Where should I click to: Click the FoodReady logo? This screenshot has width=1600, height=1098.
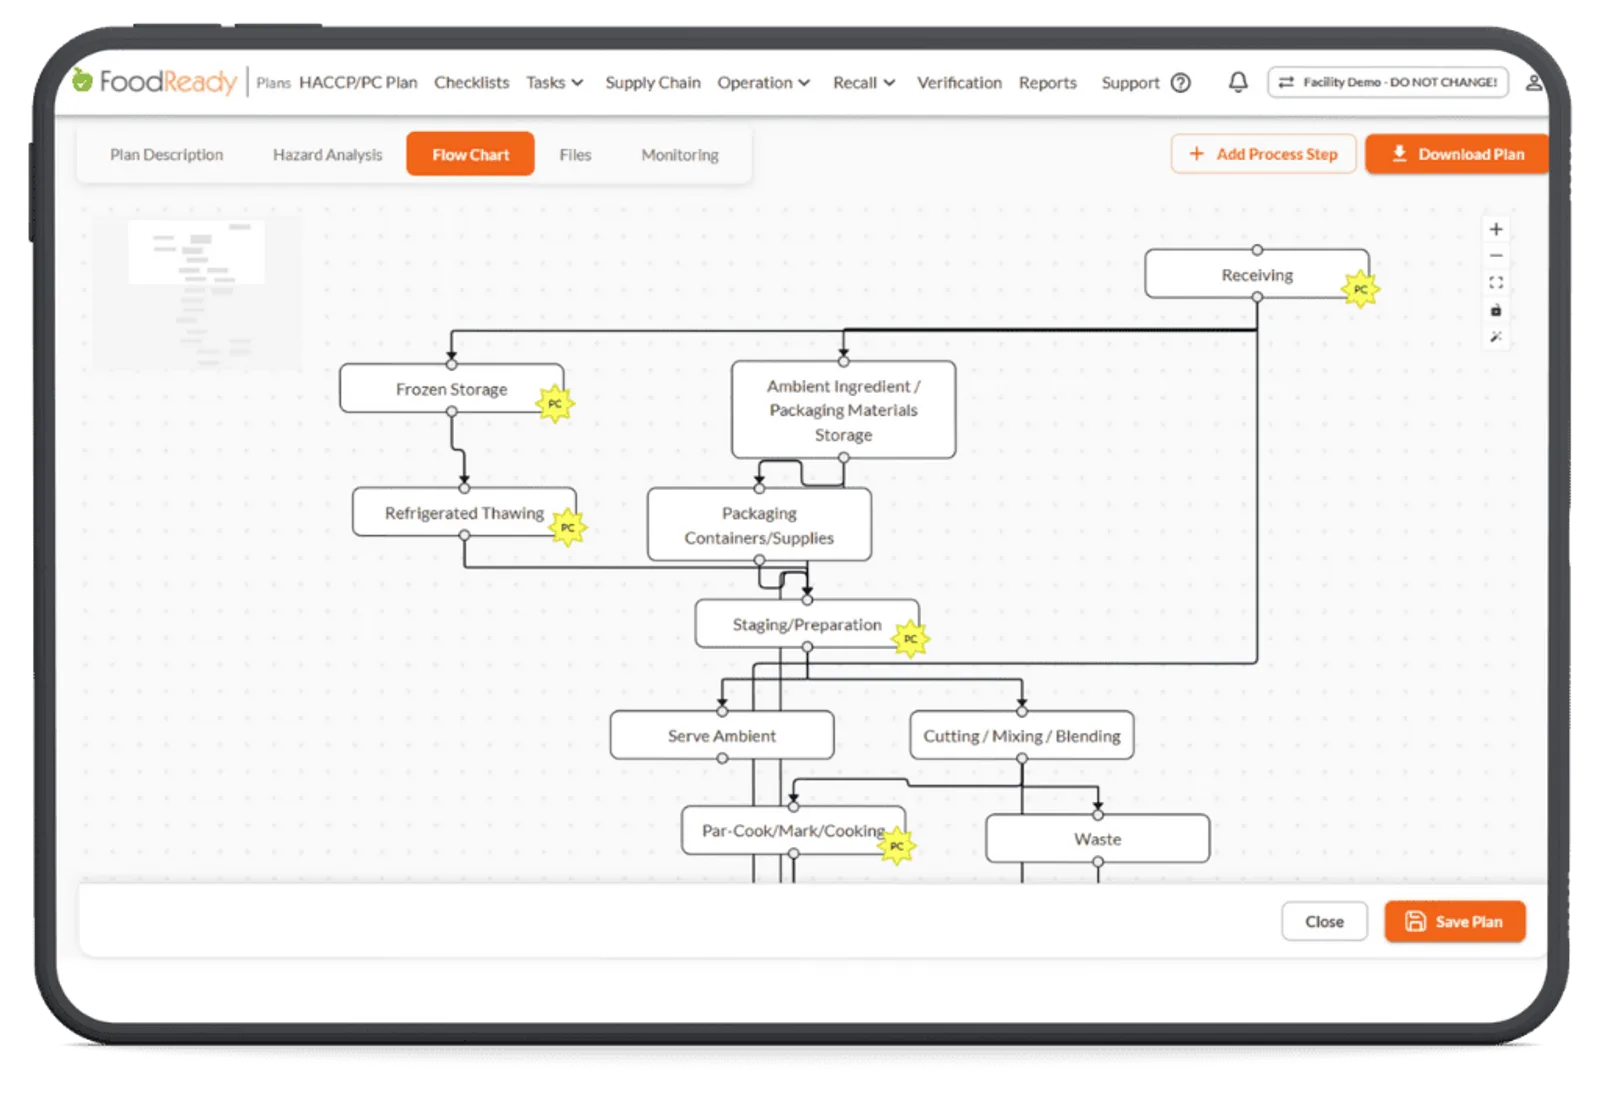(154, 81)
